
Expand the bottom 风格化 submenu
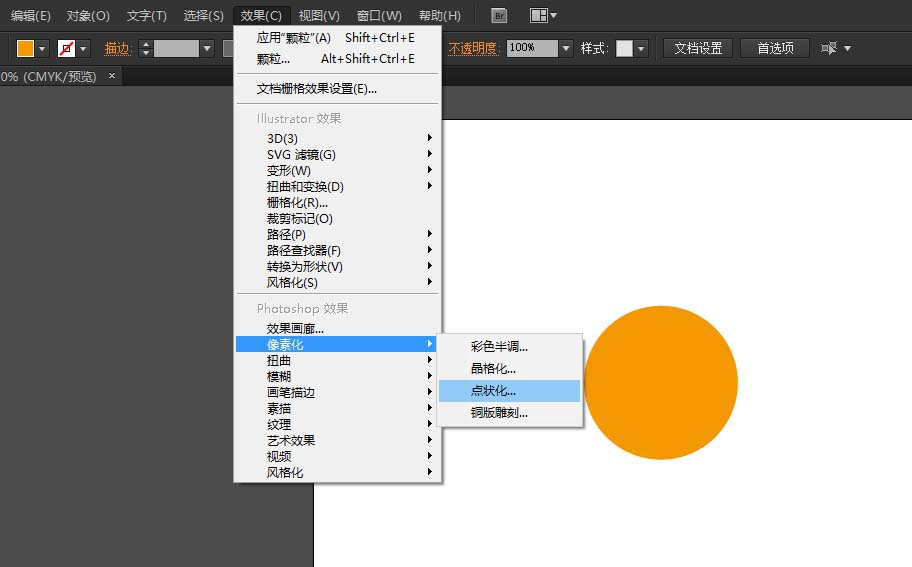click(337, 472)
